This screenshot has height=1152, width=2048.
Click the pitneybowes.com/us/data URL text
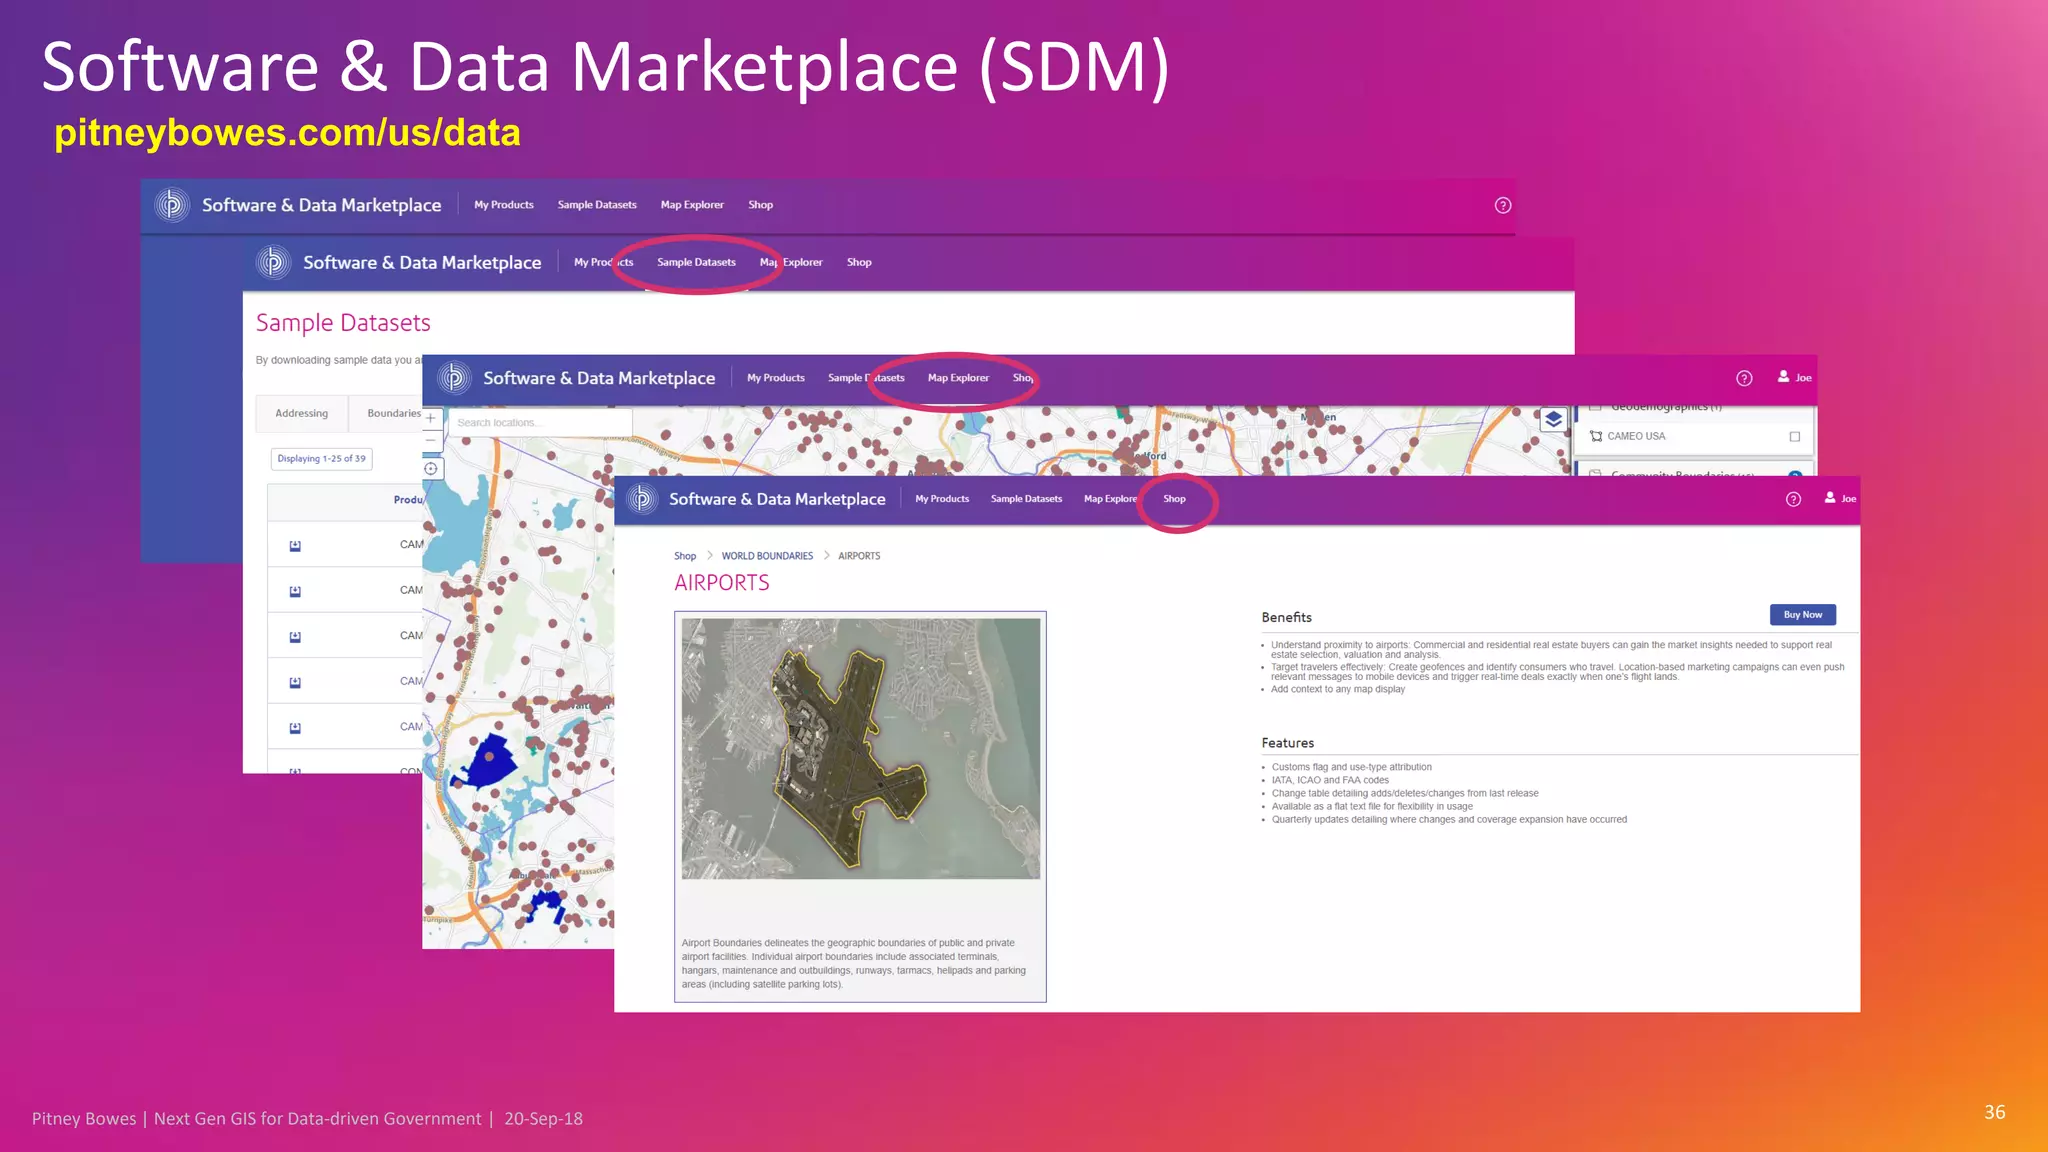(x=287, y=133)
